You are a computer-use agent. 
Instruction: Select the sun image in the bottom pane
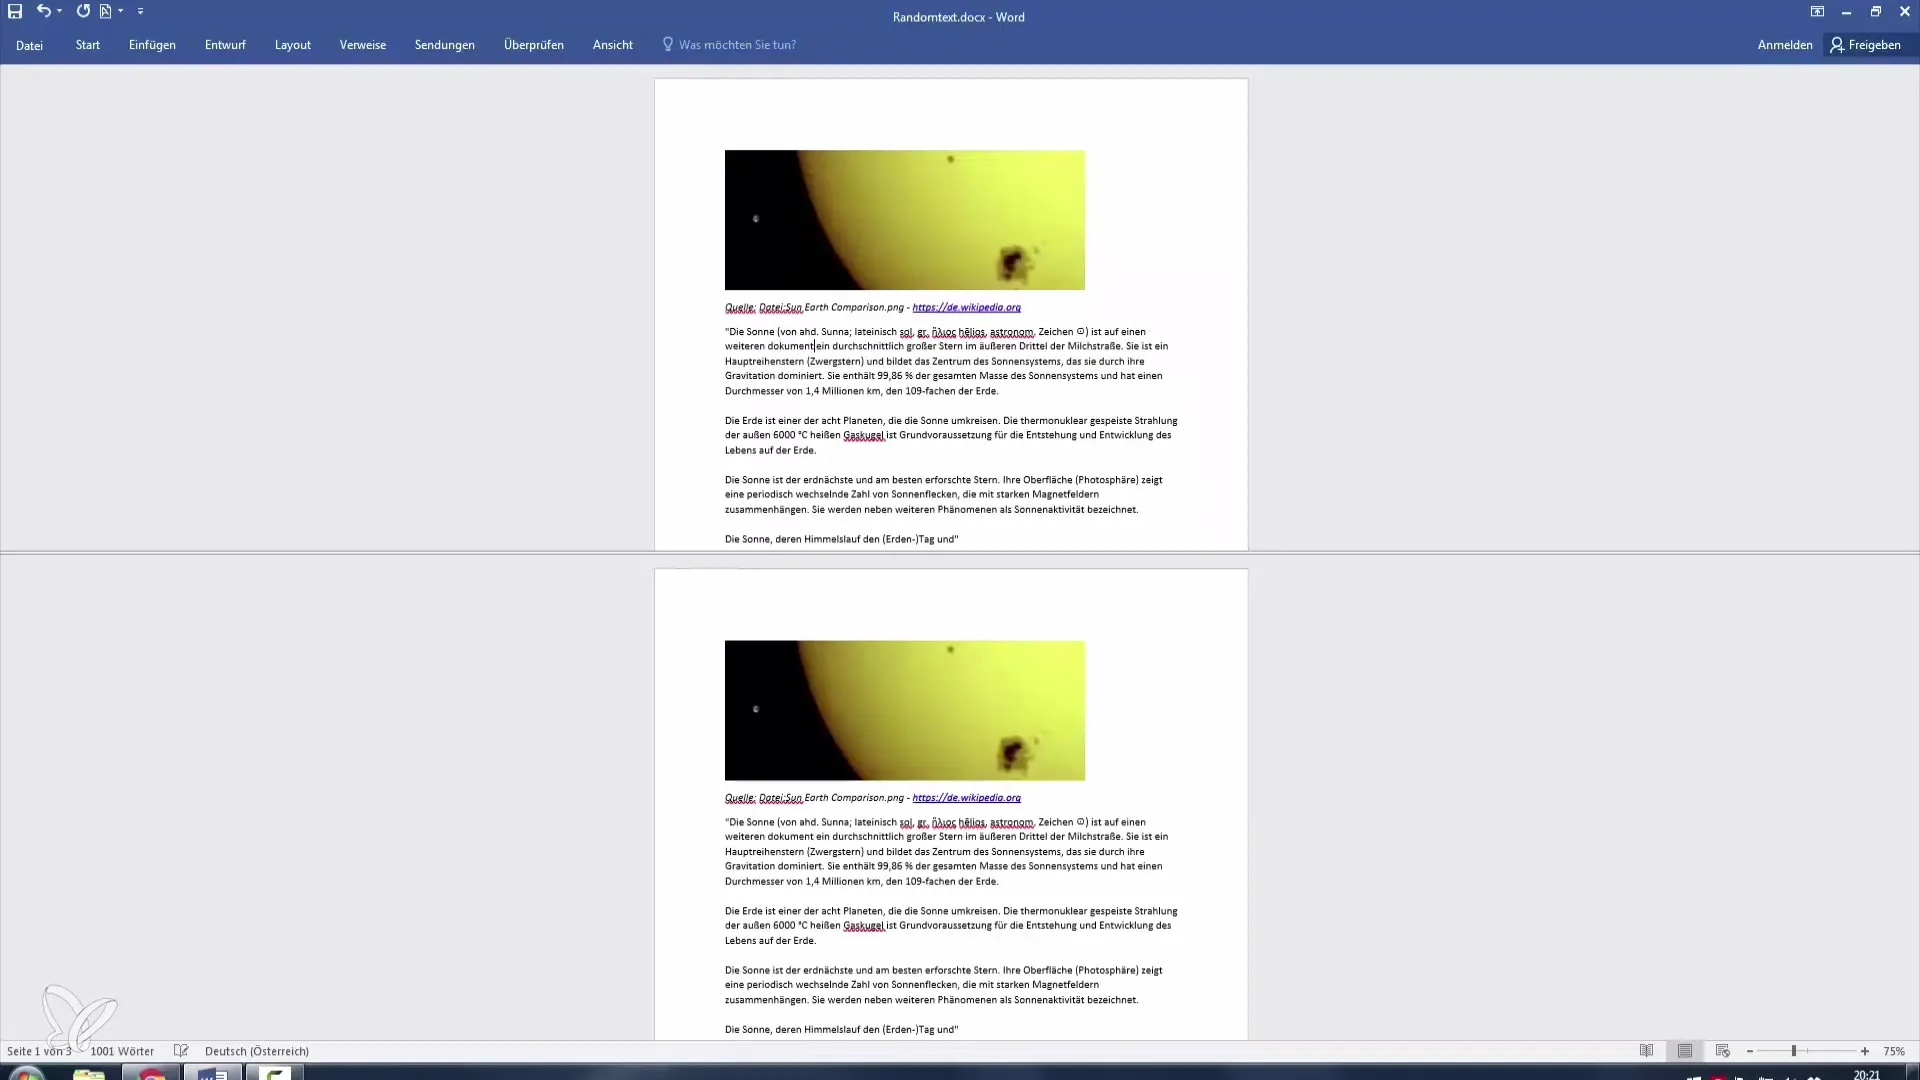coord(904,710)
